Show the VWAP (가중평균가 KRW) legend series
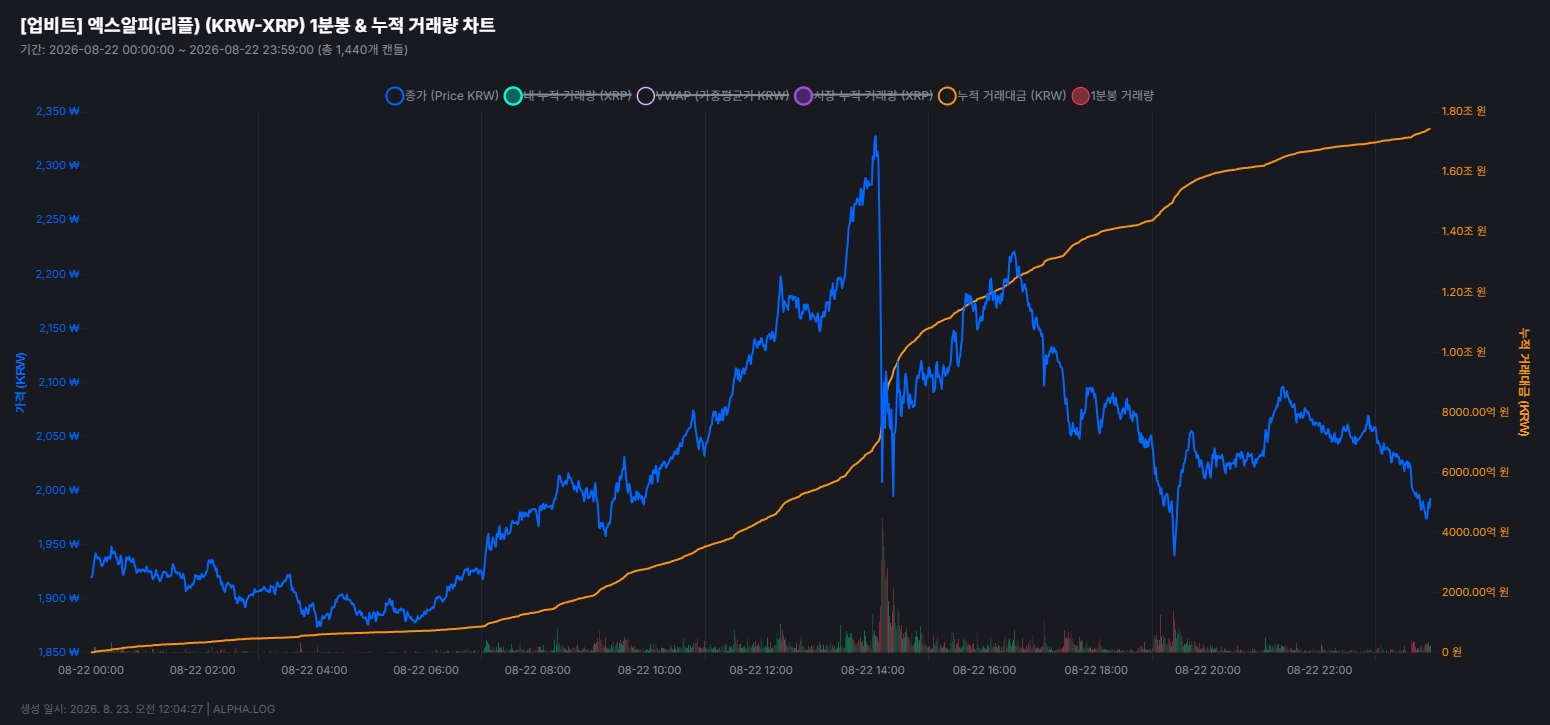1550x725 pixels. 713,96
